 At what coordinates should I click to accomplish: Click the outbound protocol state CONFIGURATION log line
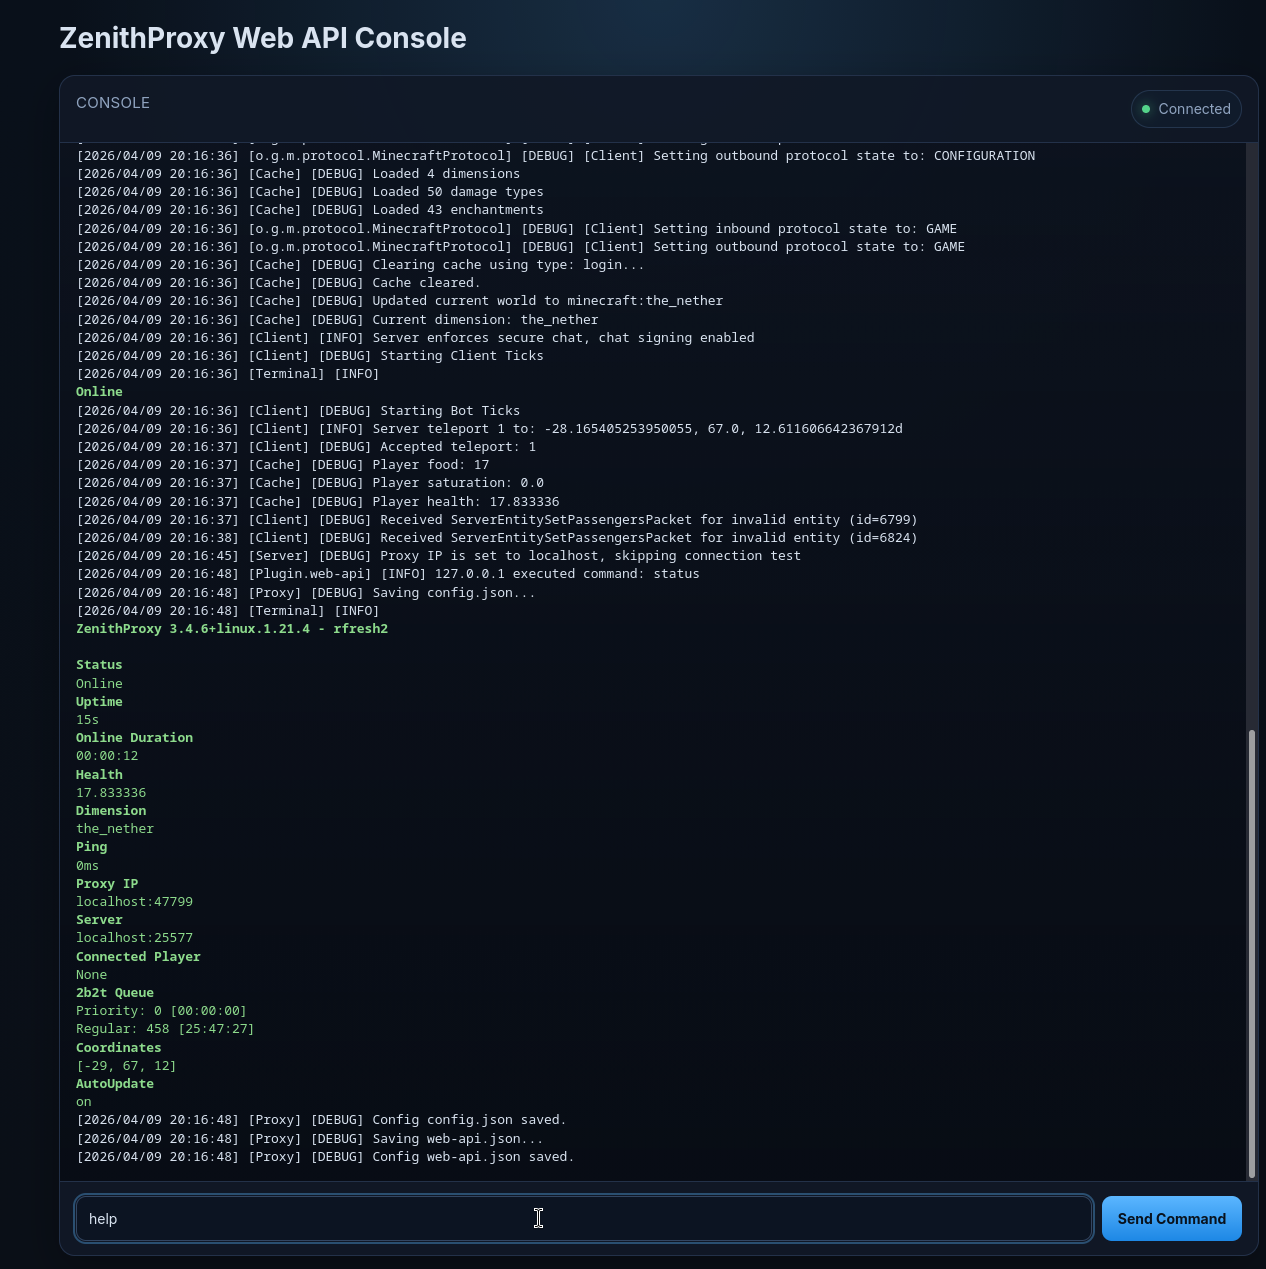(555, 156)
